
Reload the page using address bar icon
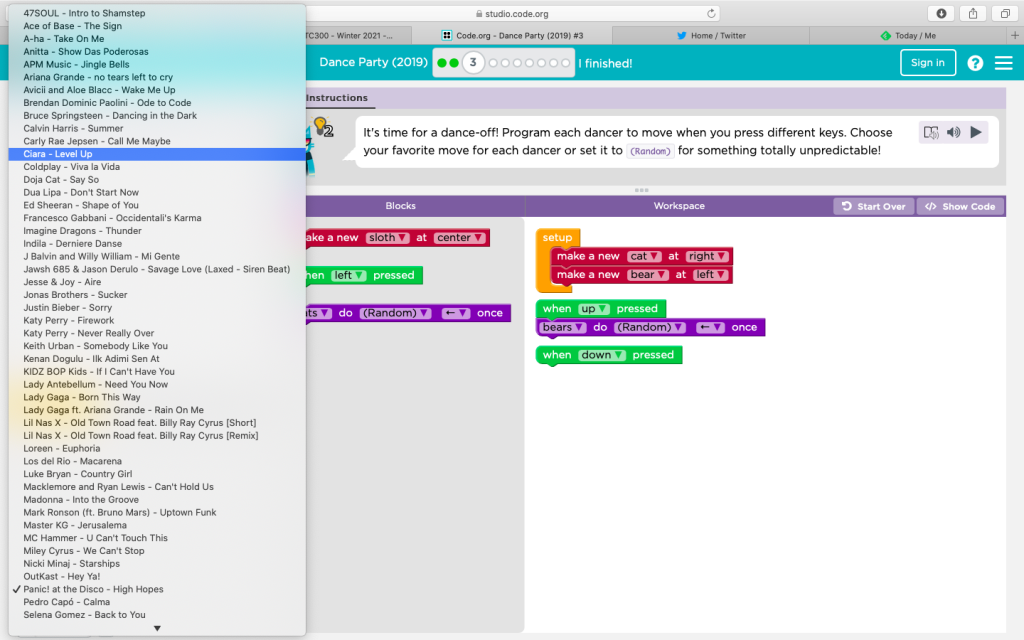711,13
